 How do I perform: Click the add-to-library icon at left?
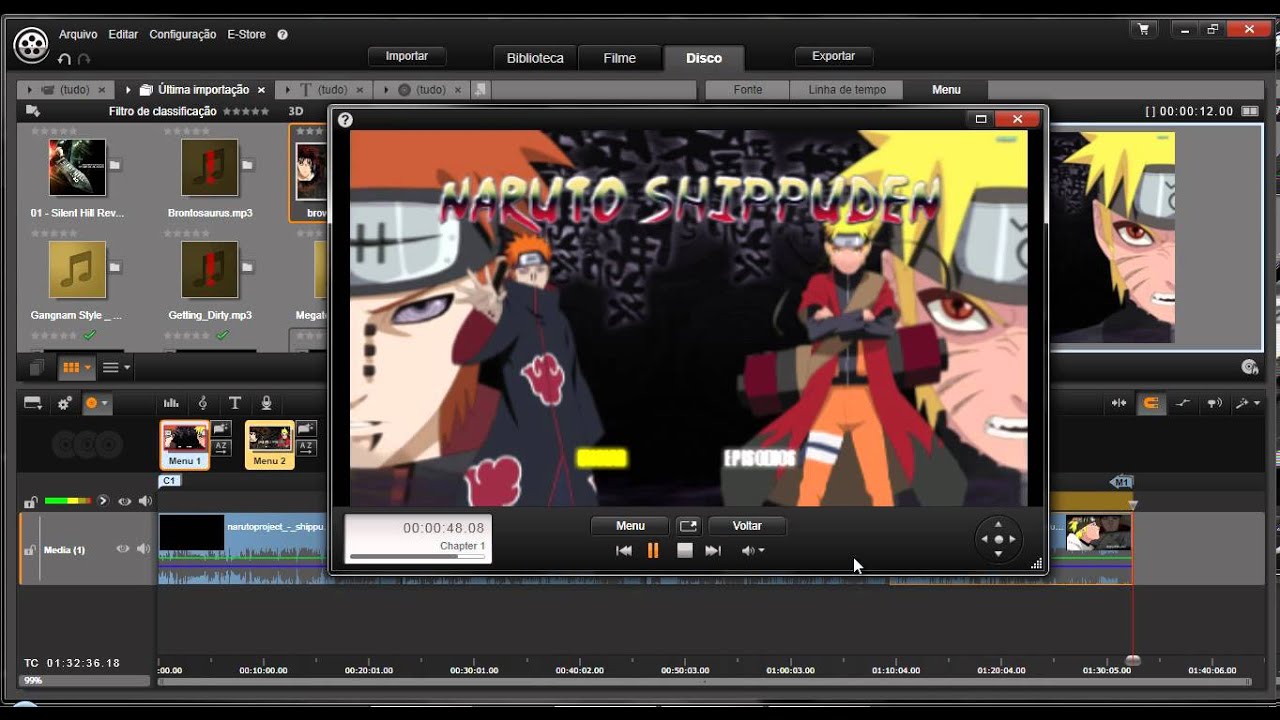[x=33, y=111]
